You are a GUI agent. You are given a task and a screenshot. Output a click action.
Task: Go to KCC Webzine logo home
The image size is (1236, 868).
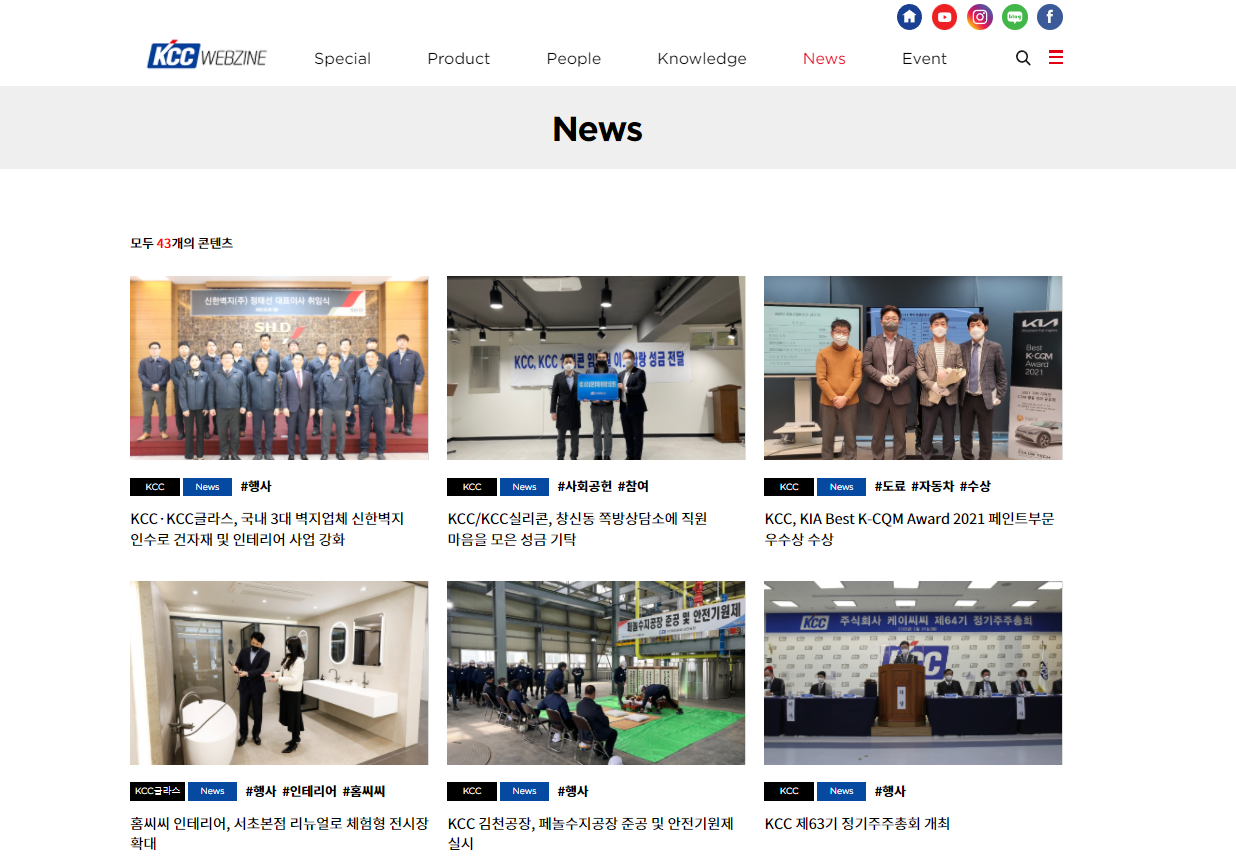point(207,56)
